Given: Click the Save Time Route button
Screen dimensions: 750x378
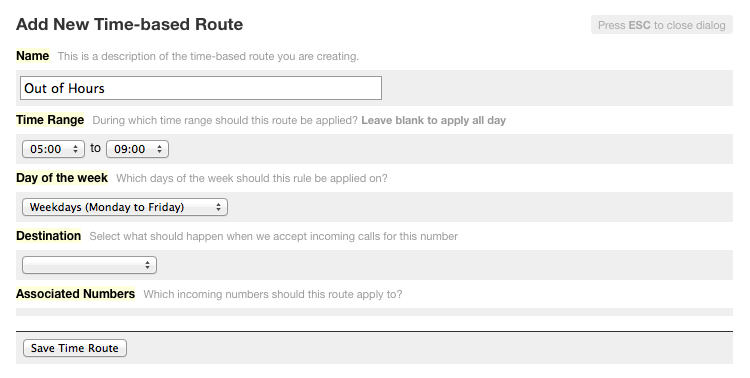Looking at the screenshot, I should point(75,348).
